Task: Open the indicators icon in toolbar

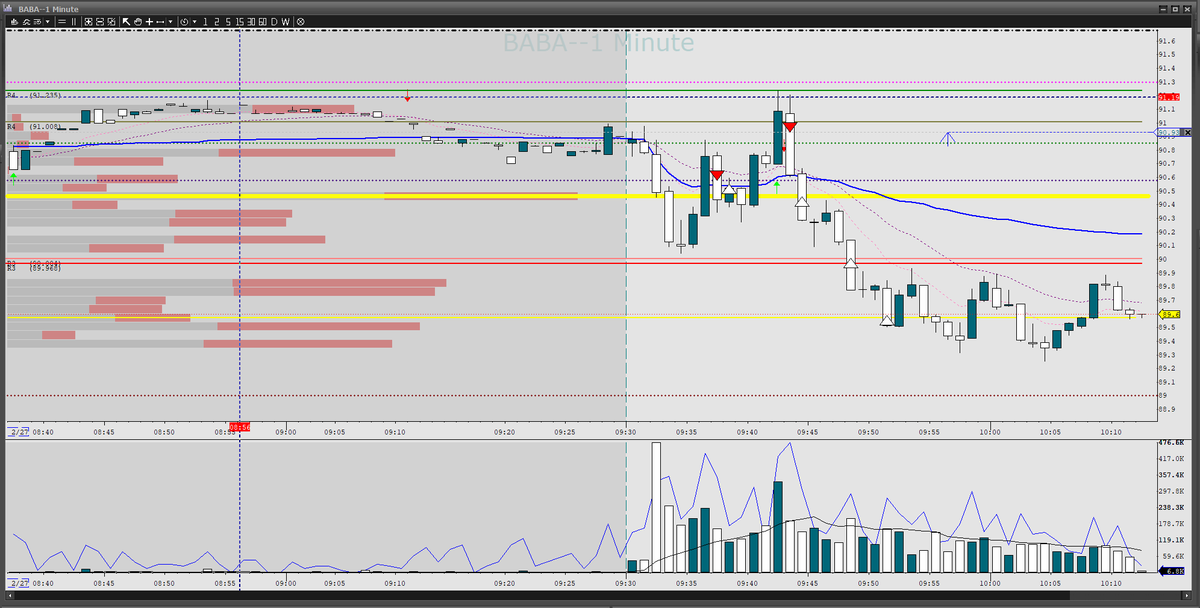Action: click(26, 21)
